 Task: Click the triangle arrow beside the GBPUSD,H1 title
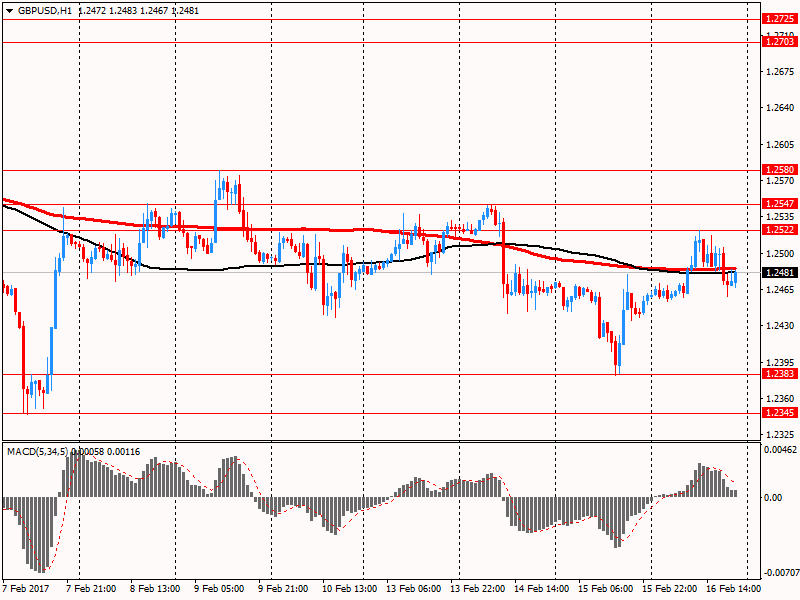tap(9, 10)
